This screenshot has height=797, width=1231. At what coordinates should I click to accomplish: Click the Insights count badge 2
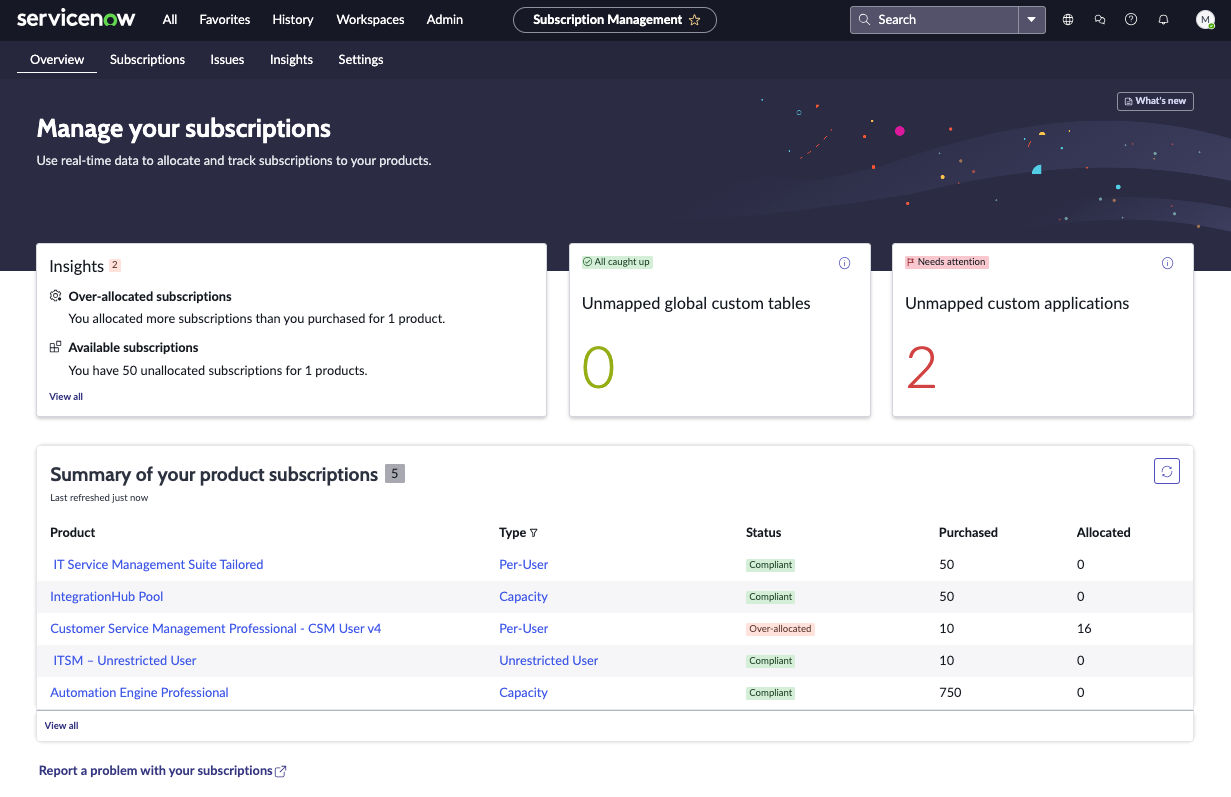click(x=115, y=265)
